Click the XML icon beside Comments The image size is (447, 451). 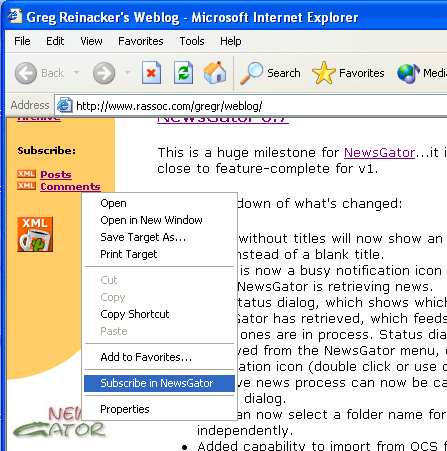26,186
